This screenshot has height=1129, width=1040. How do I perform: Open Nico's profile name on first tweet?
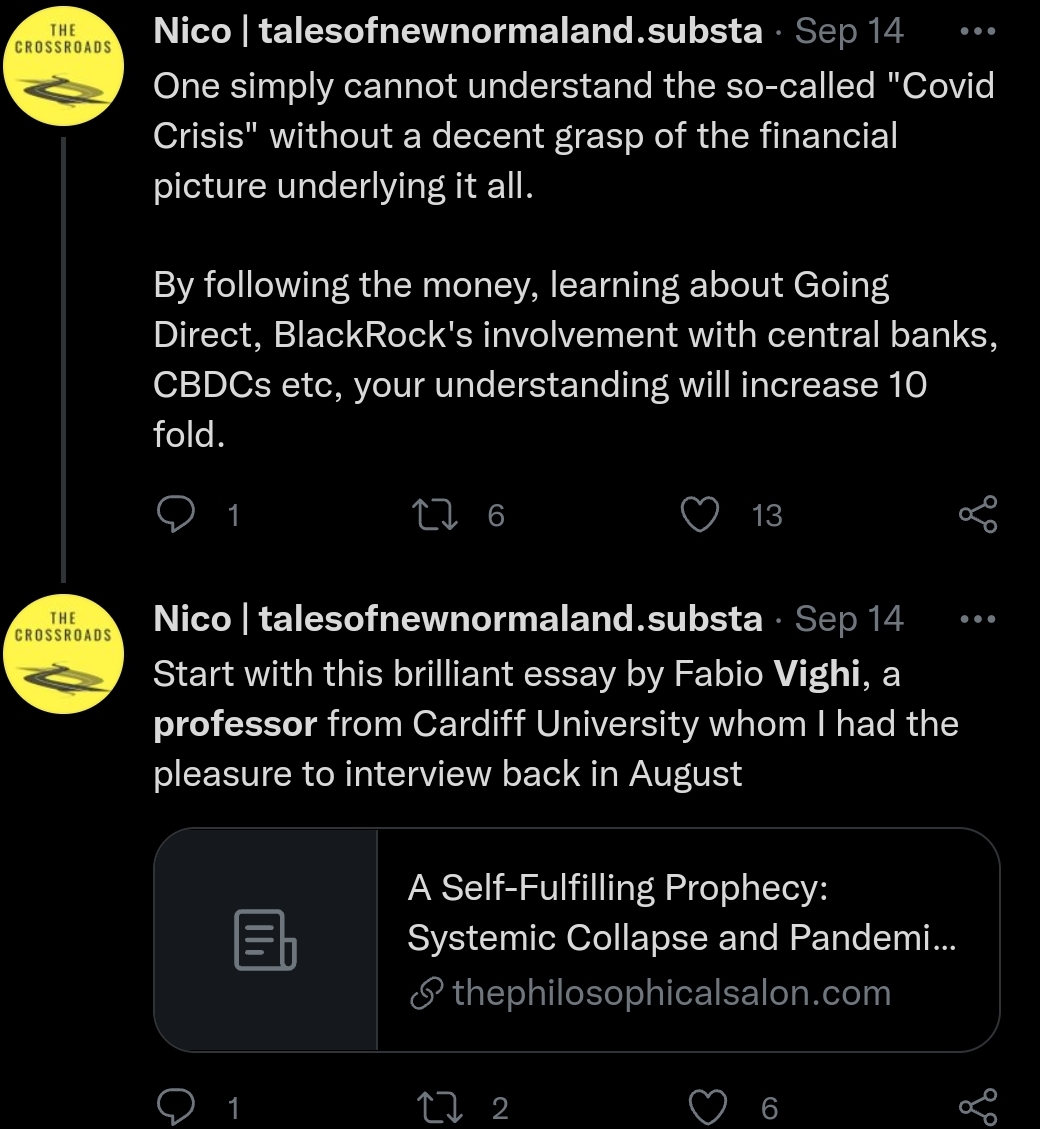(x=457, y=32)
